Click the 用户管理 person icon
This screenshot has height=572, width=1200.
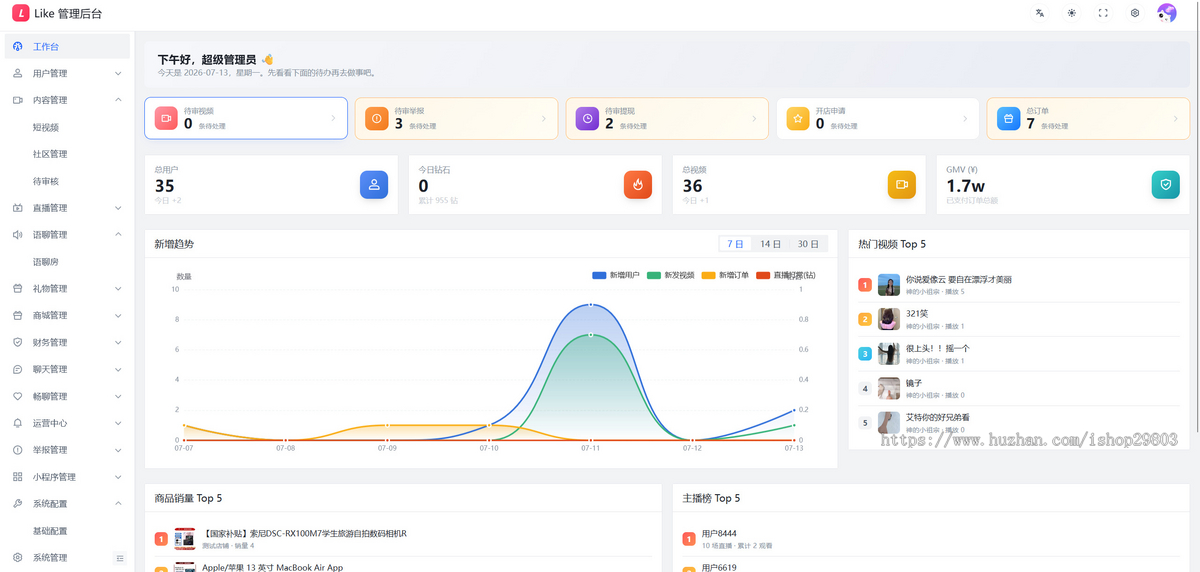click(x=18, y=74)
